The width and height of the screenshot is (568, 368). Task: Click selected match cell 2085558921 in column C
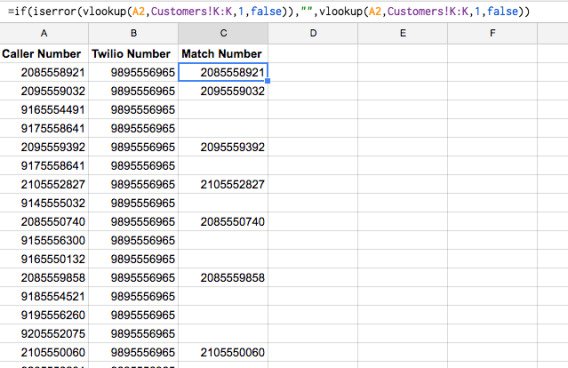[x=223, y=72]
